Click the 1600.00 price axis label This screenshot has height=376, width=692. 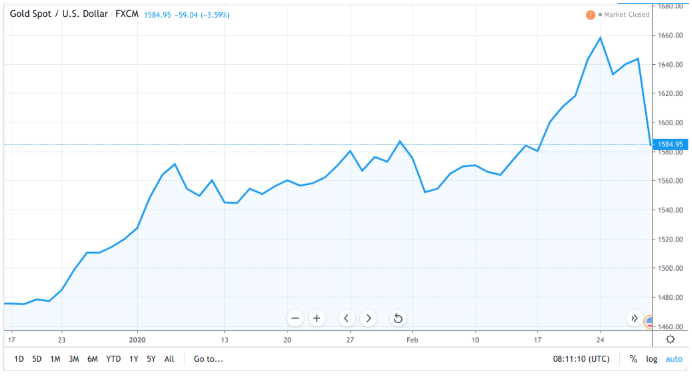(670, 123)
